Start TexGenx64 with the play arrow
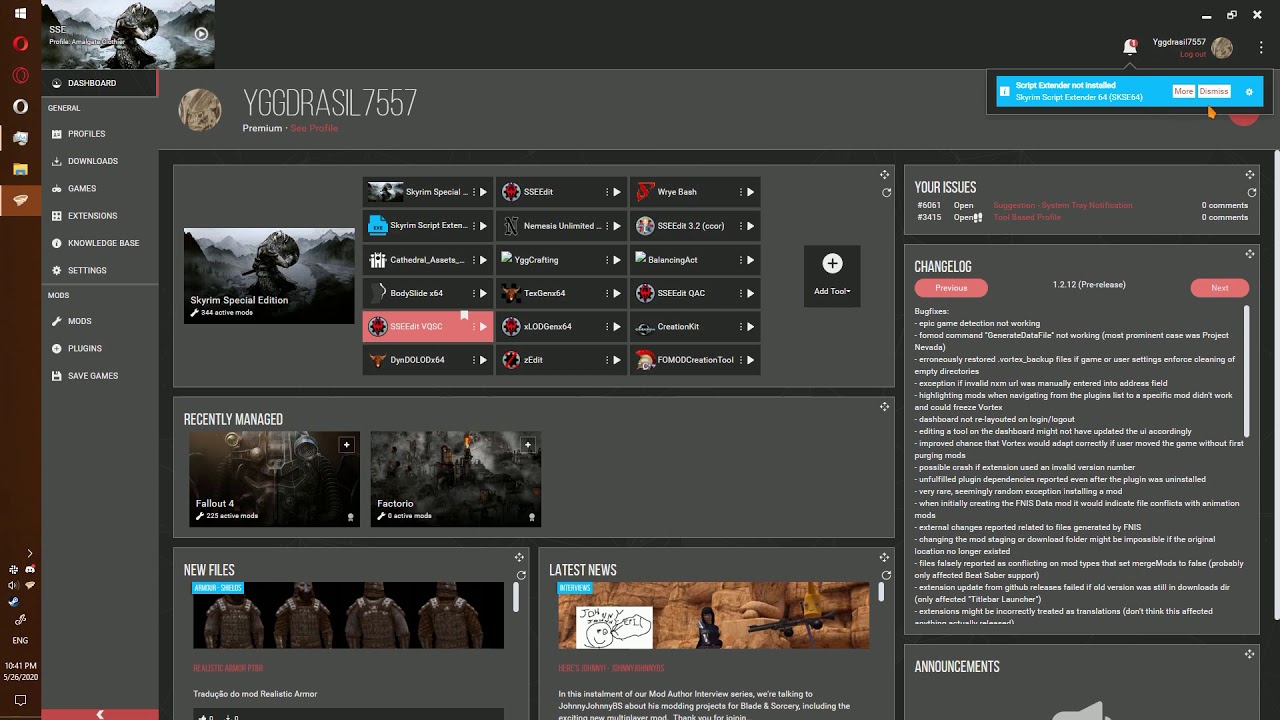This screenshot has width=1280, height=720. tap(617, 293)
